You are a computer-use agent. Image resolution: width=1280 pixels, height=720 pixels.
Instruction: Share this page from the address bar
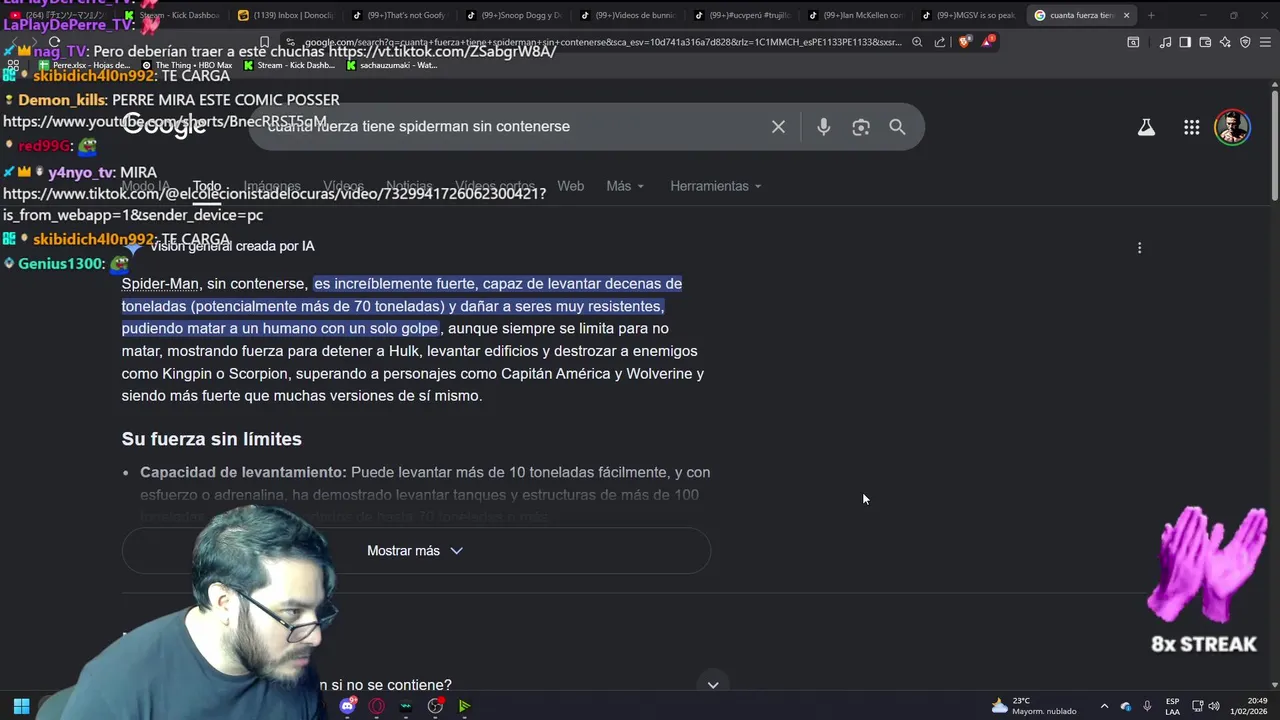pos(940,42)
